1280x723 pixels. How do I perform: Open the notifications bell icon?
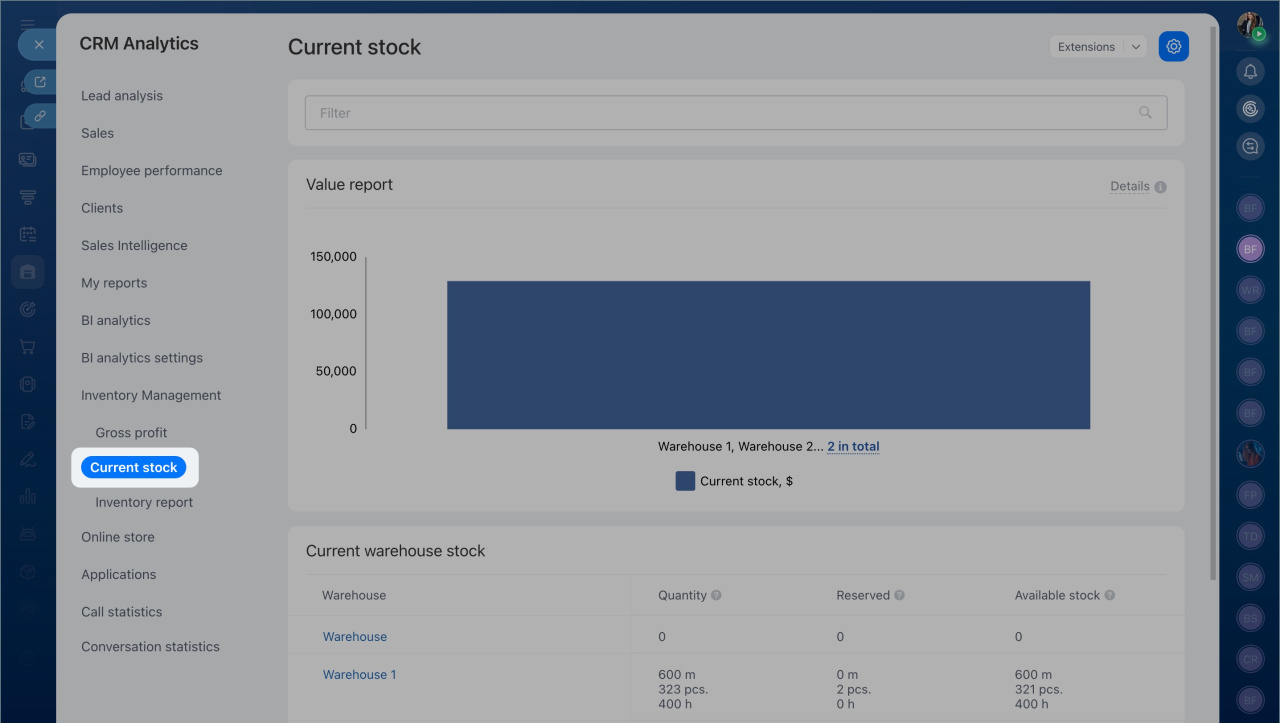tap(1250, 71)
